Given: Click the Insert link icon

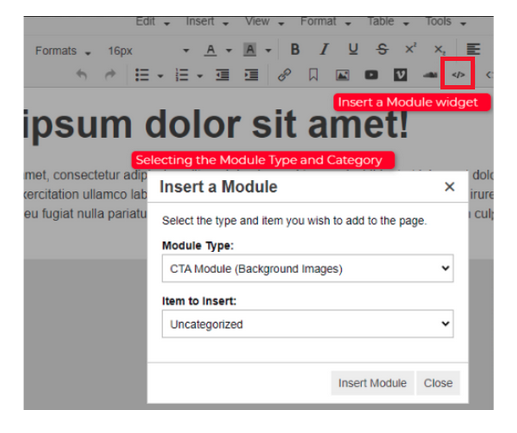Looking at the screenshot, I should click(x=284, y=75).
